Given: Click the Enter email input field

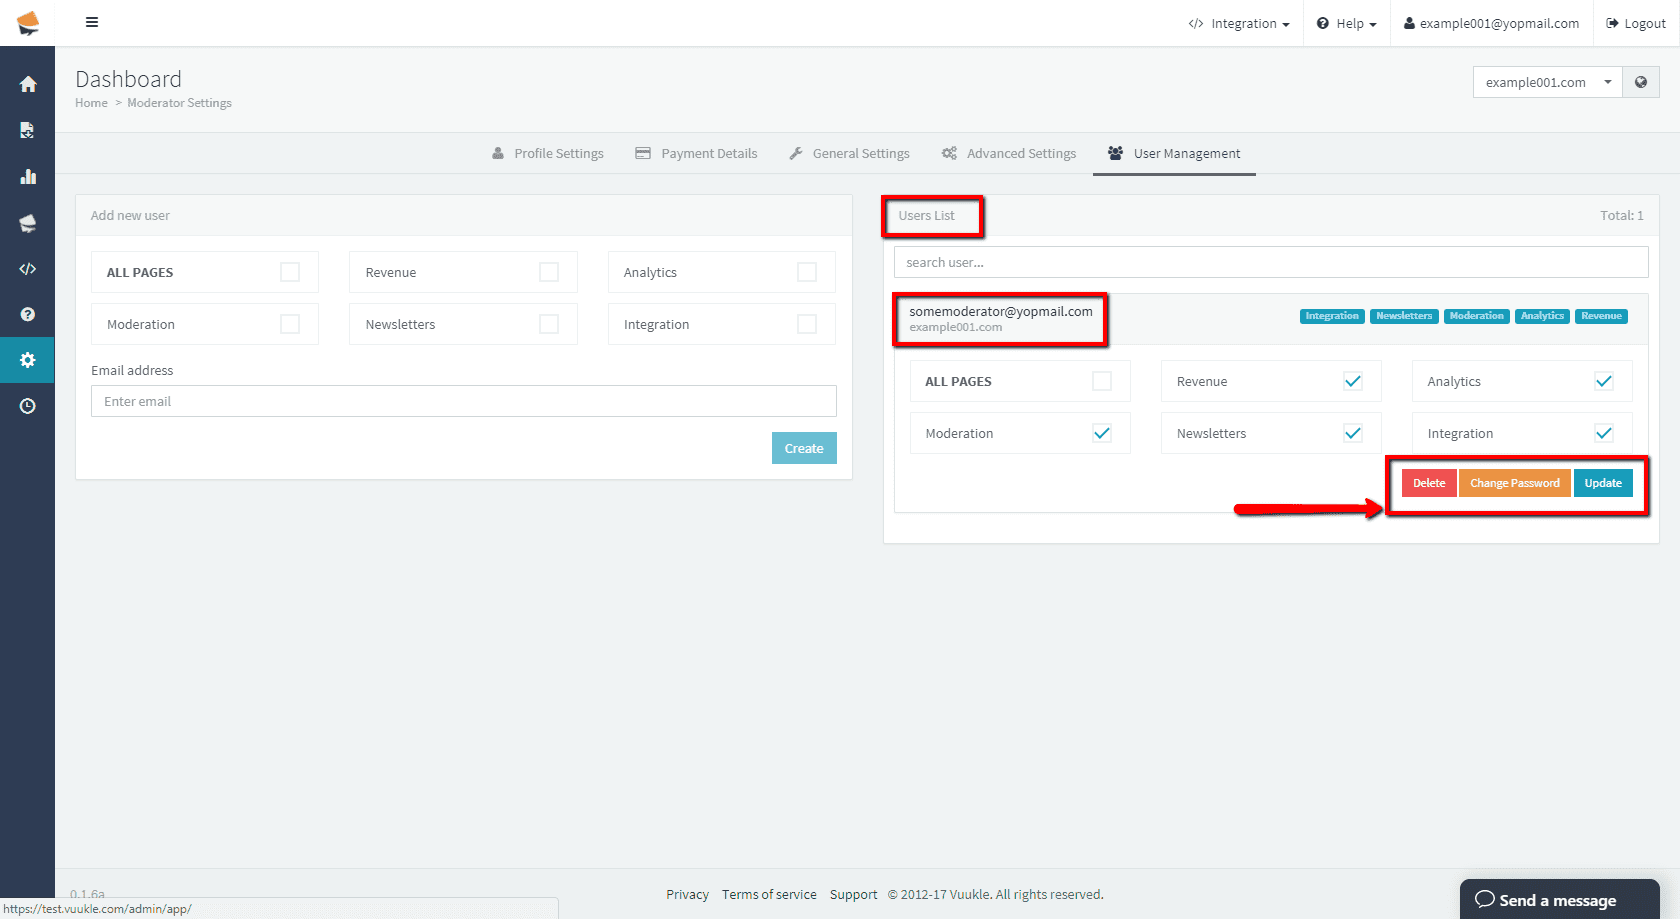Looking at the screenshot, I should click(x=463, y=401).
